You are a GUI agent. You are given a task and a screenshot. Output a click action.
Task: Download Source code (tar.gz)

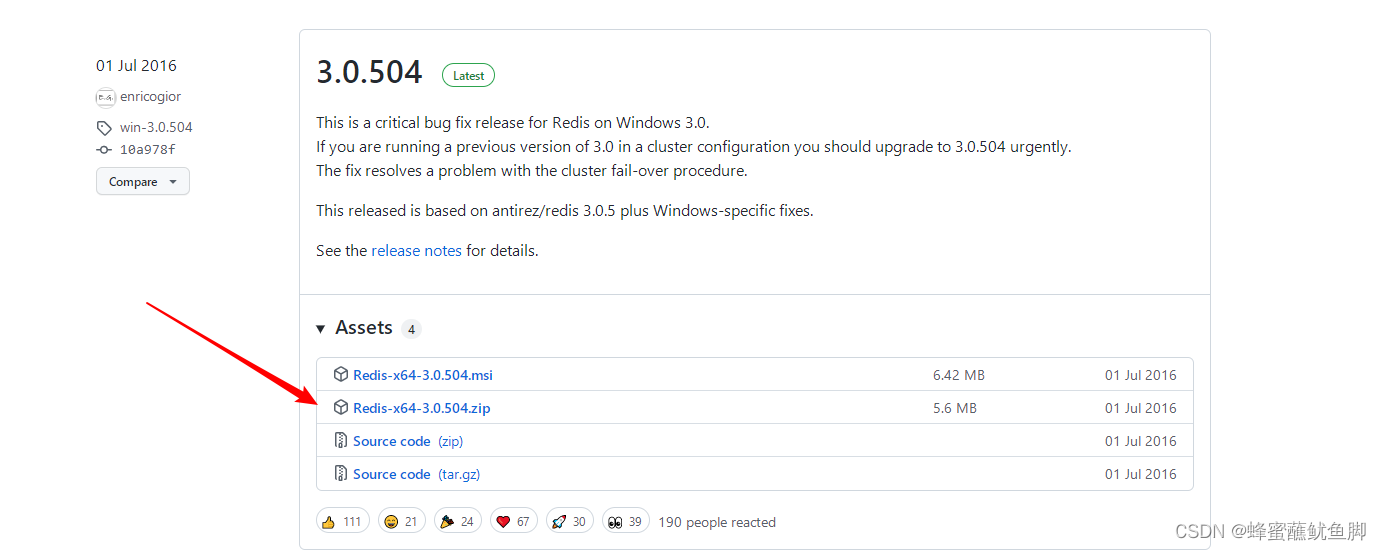[416, 474]
